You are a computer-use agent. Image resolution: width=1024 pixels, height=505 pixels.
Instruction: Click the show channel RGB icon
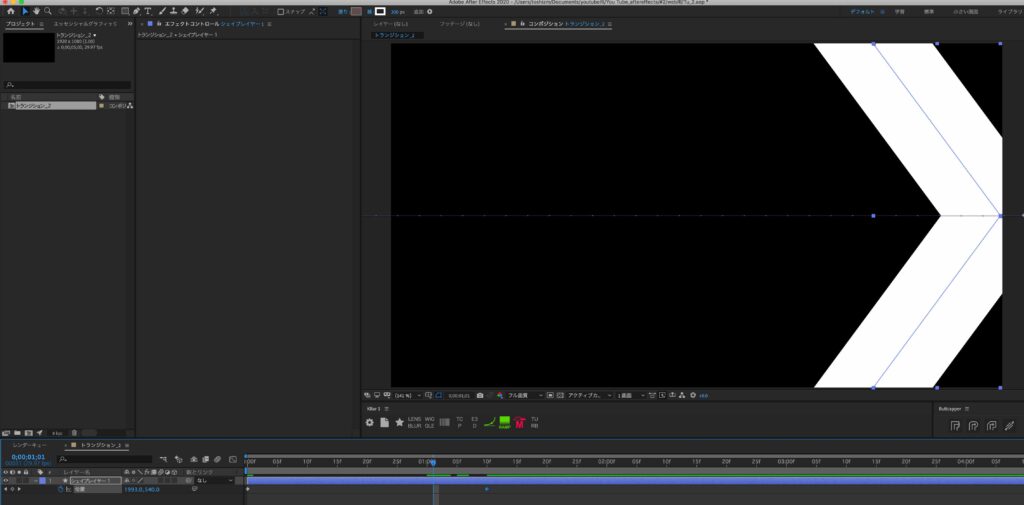pos(501,395)
